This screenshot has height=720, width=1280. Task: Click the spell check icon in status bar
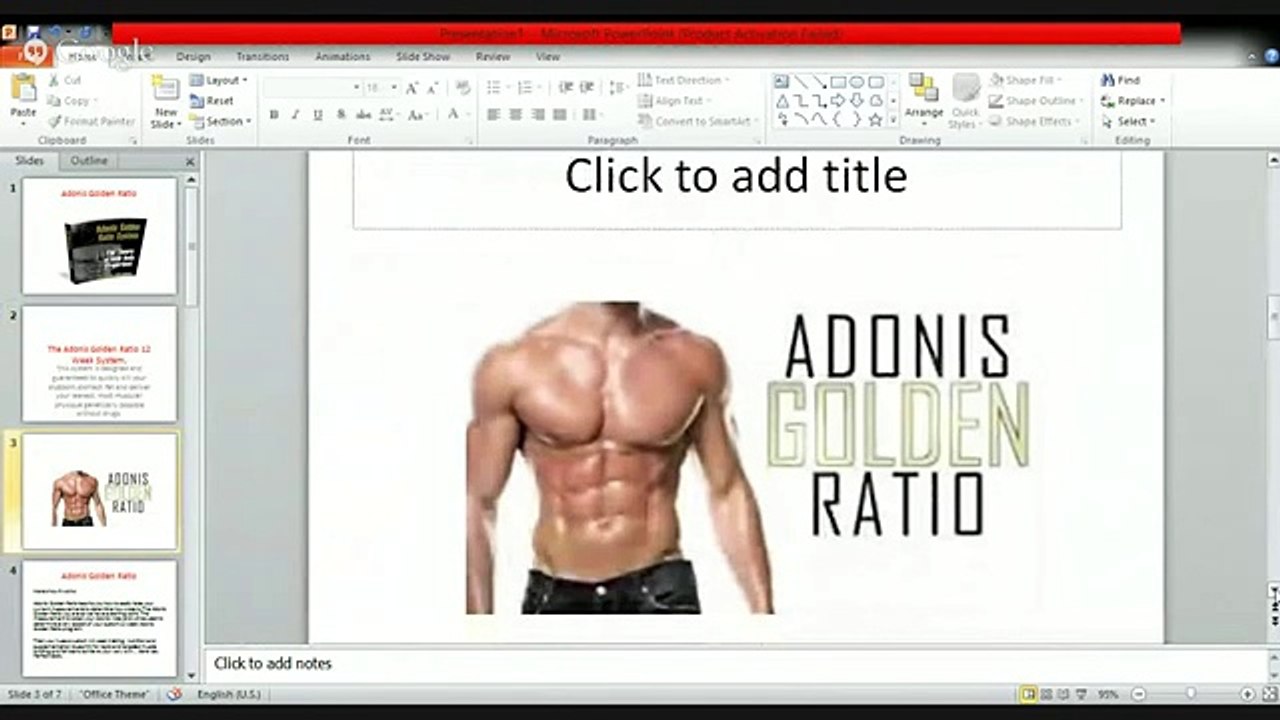(175, 694)
